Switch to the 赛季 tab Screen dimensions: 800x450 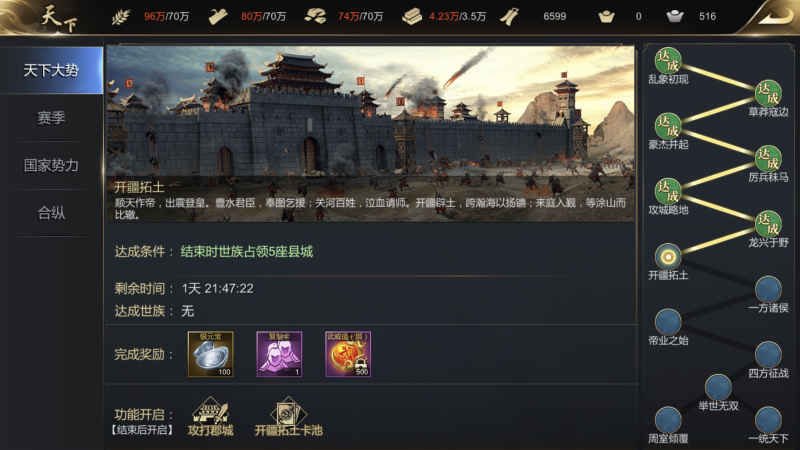(51, 118)
